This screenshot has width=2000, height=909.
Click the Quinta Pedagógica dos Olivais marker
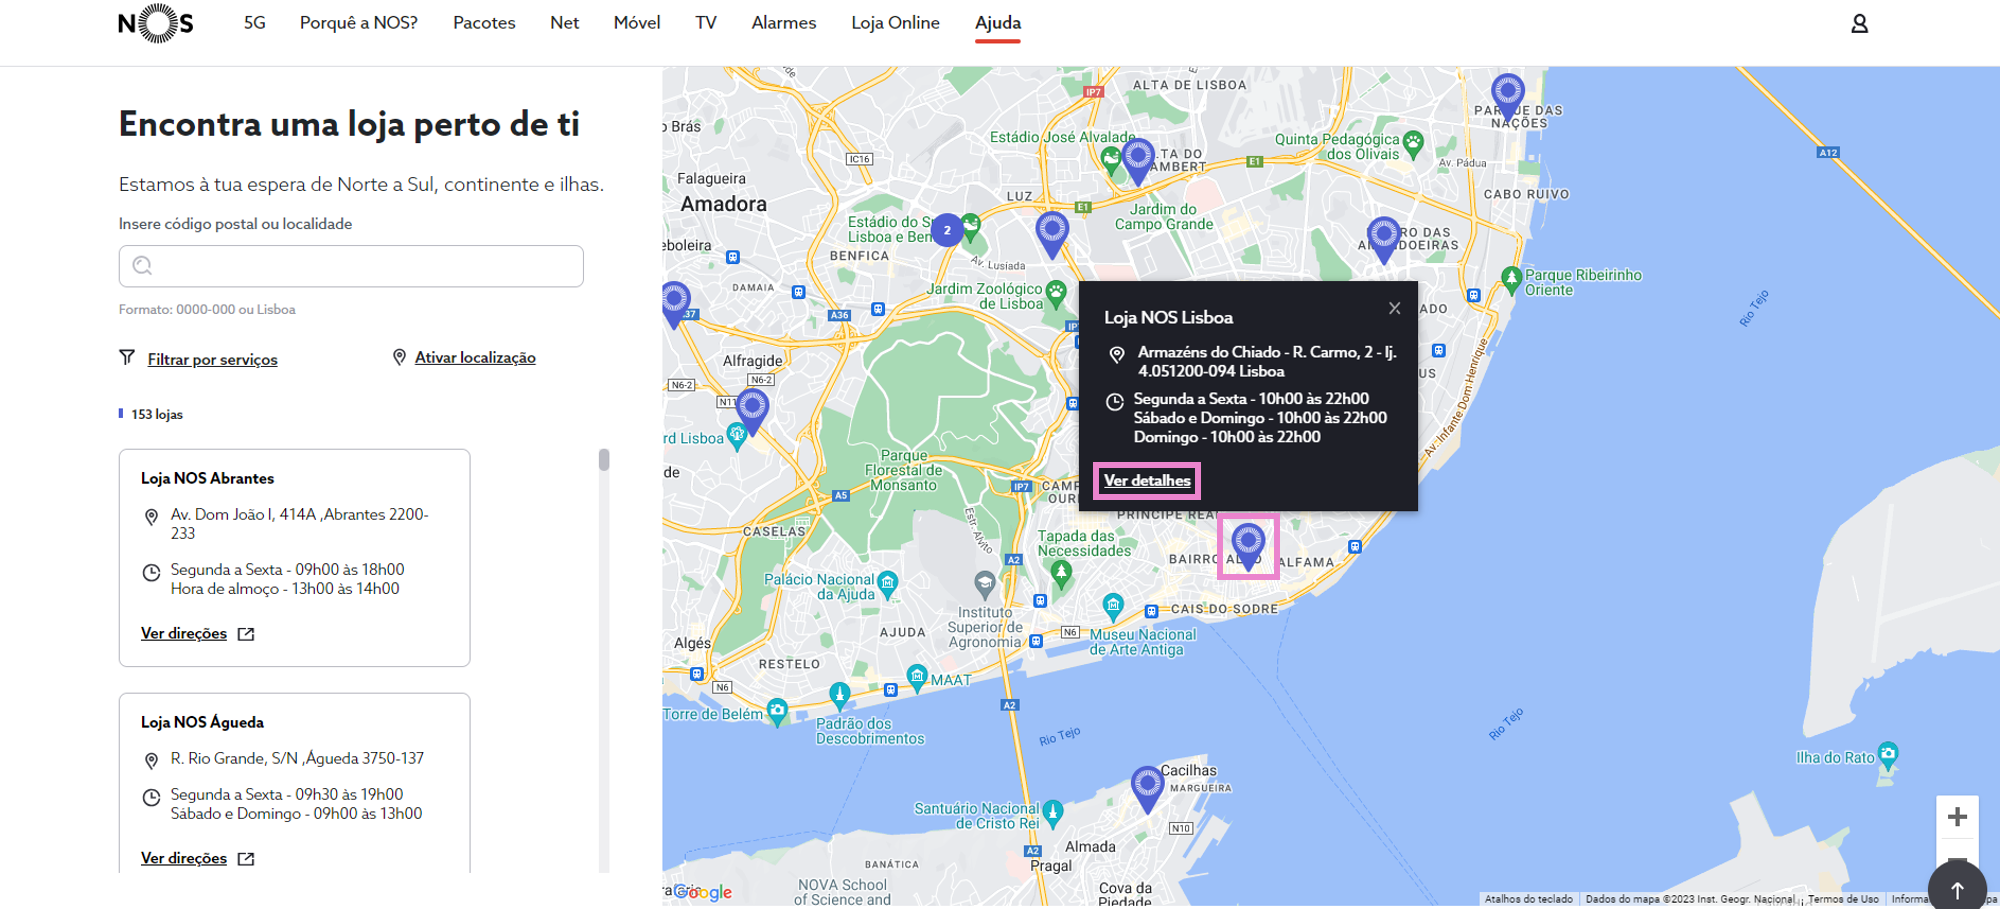pos(1413,144)
